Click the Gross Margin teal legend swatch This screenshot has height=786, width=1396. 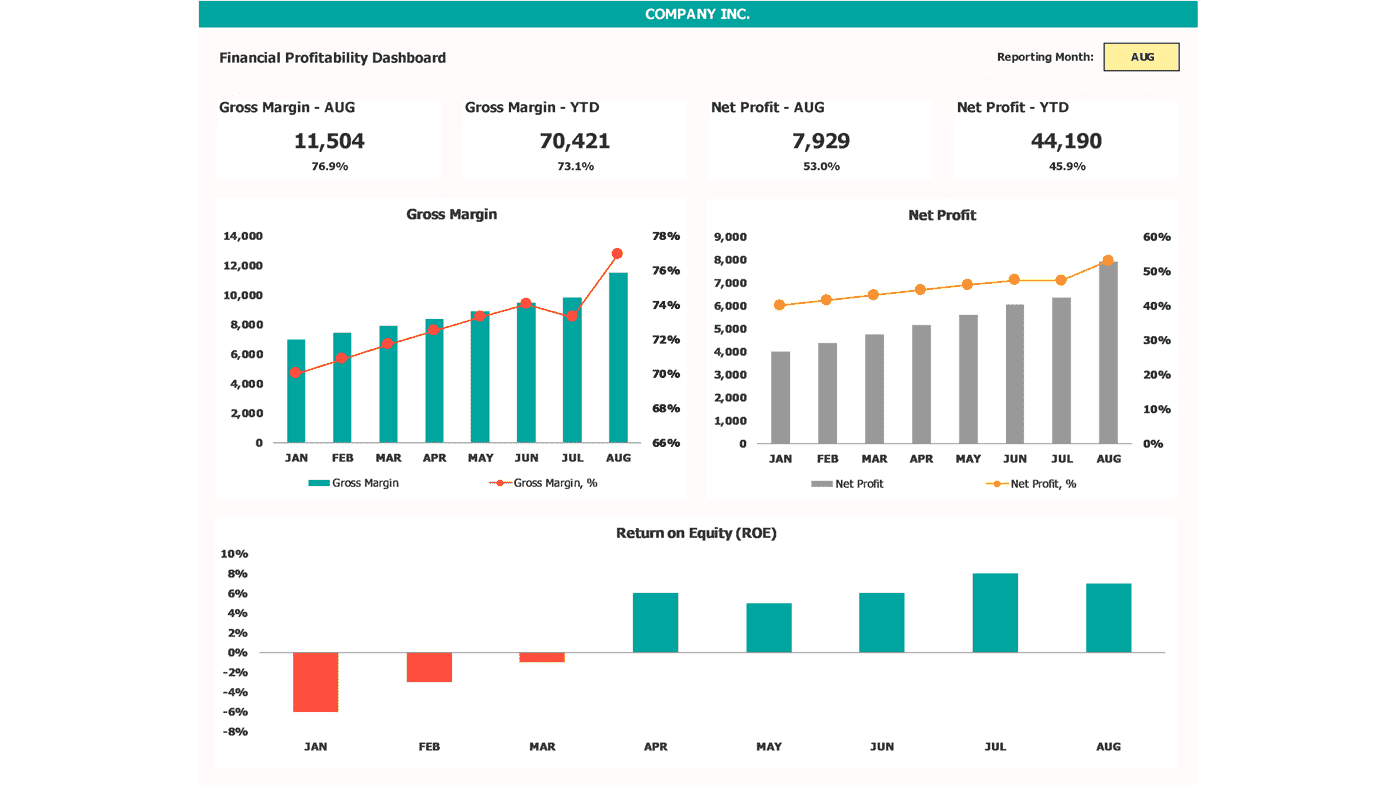[318, 483]
